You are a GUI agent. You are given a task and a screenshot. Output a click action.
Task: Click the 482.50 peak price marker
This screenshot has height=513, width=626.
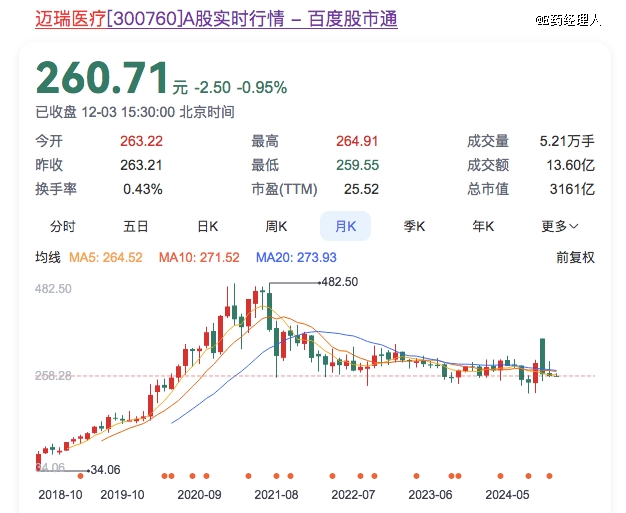(x=338, y=283)
